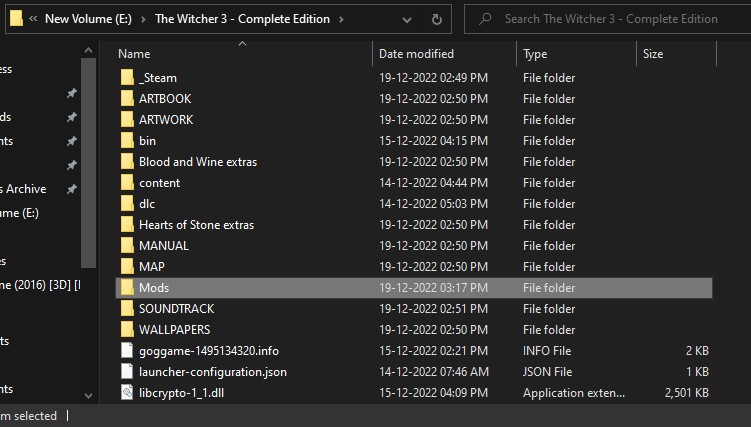The height and width of the screenshot is (427, 751).
Task: Click the libcrypto-1_1.dll file icon
Action: [x=127, y=393]
